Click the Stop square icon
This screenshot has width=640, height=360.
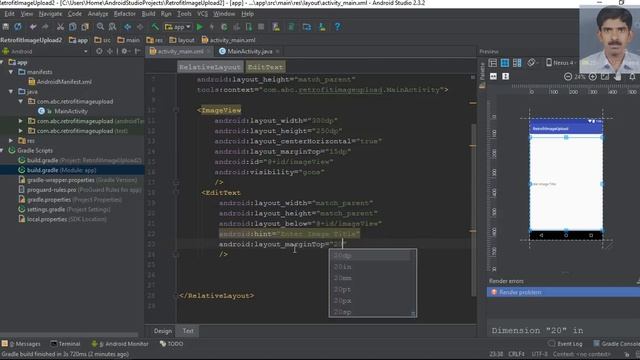pos(261,27)
